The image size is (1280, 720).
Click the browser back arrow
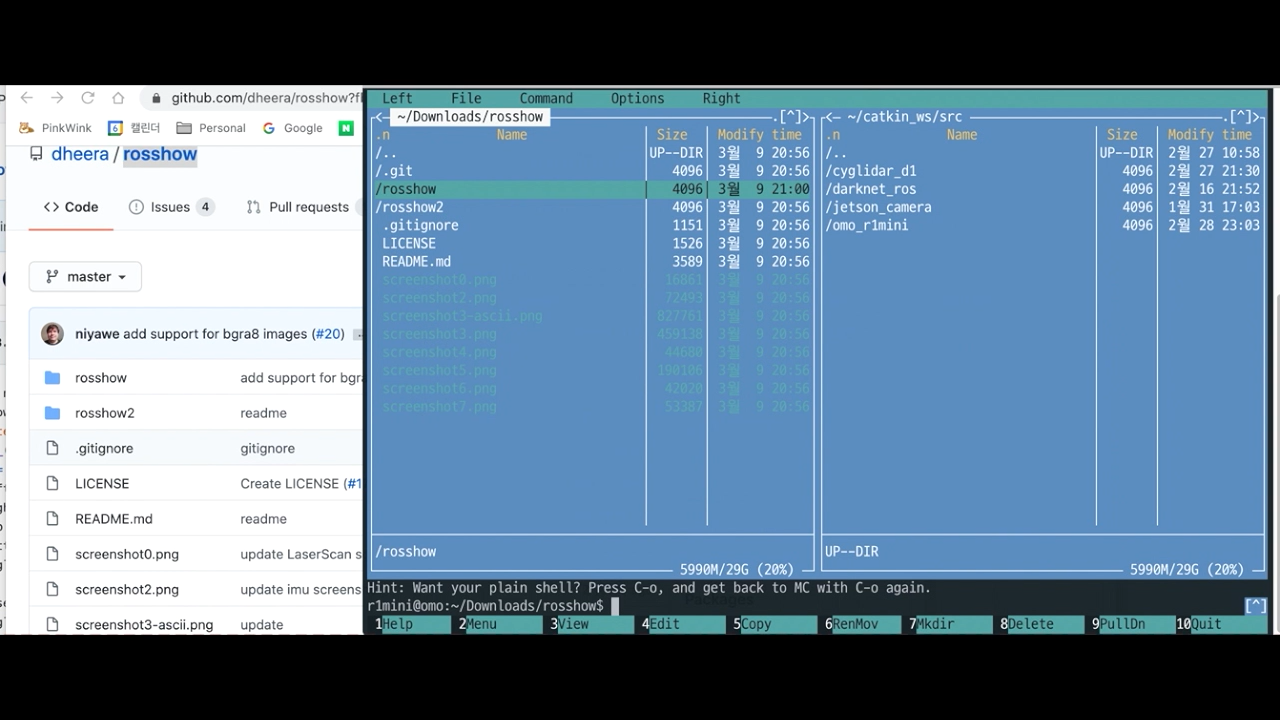(26, 98)
